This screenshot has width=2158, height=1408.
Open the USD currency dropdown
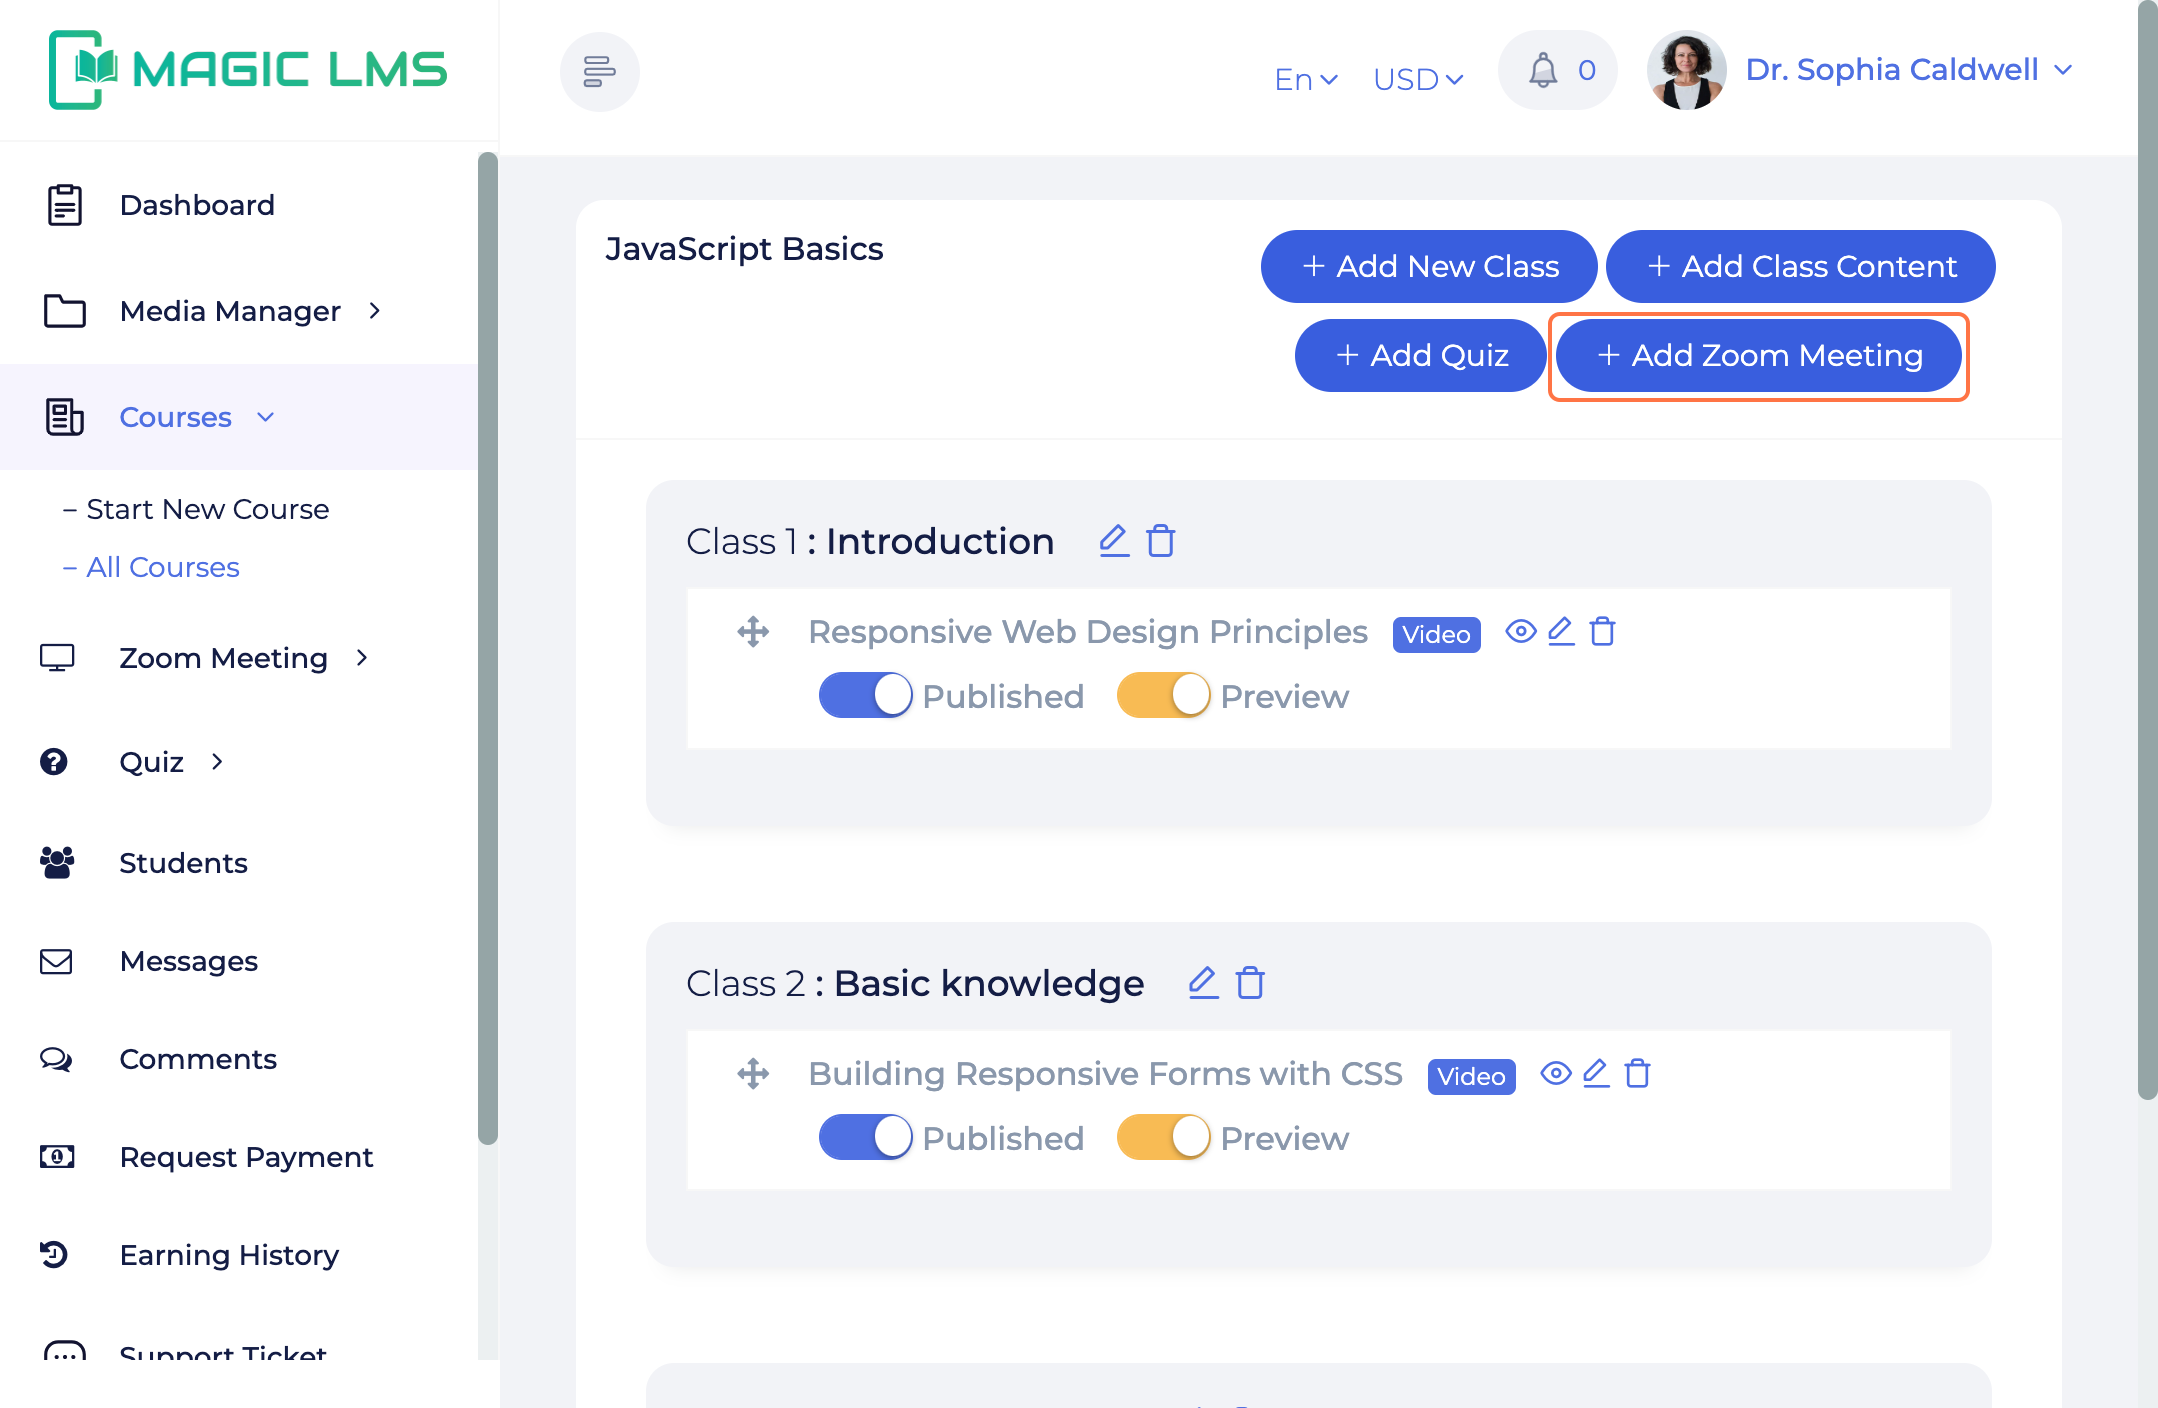tap(1418, 79)
